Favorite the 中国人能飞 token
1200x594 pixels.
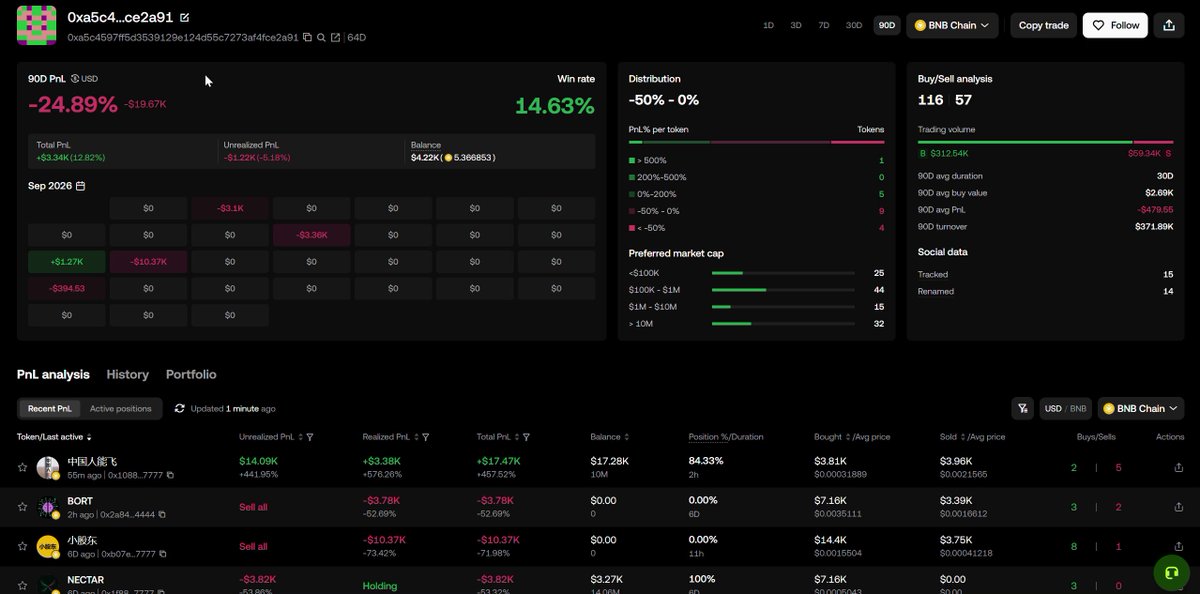tap(22, 467)
